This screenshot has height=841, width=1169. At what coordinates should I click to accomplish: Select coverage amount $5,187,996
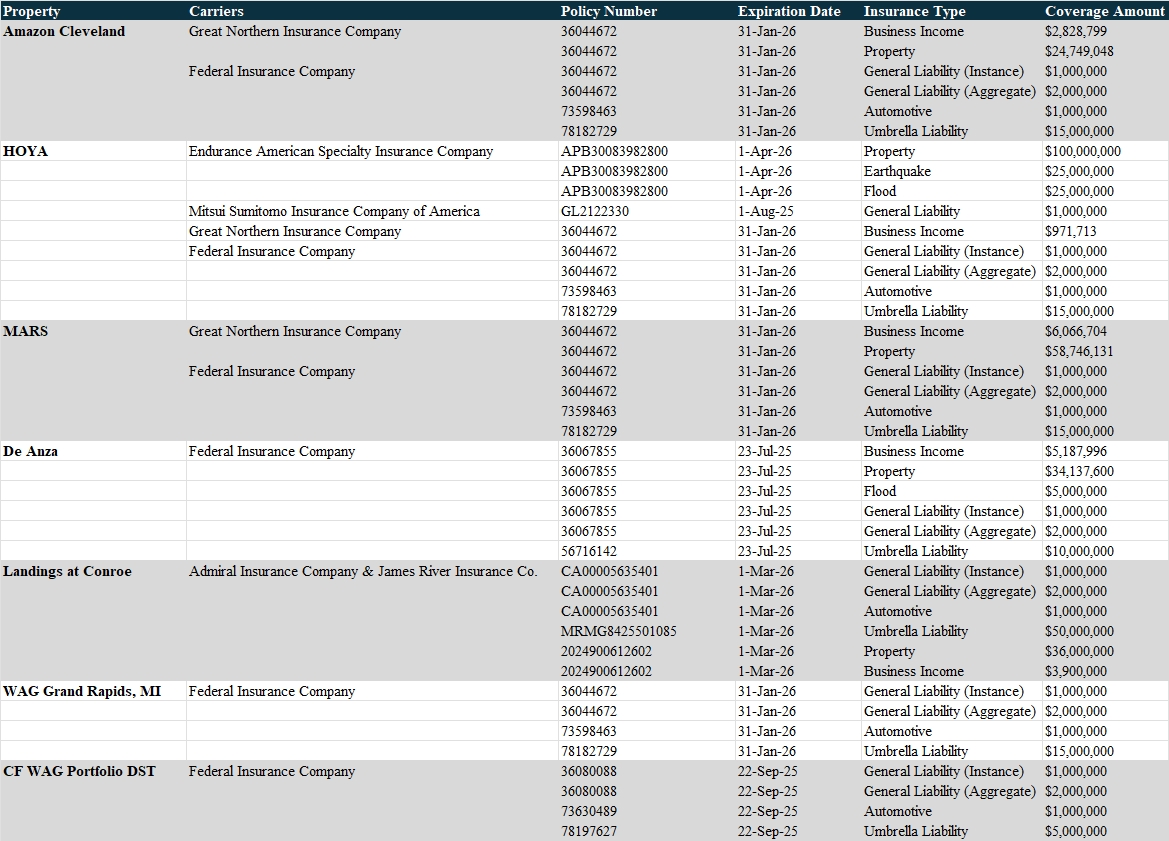1076,451
